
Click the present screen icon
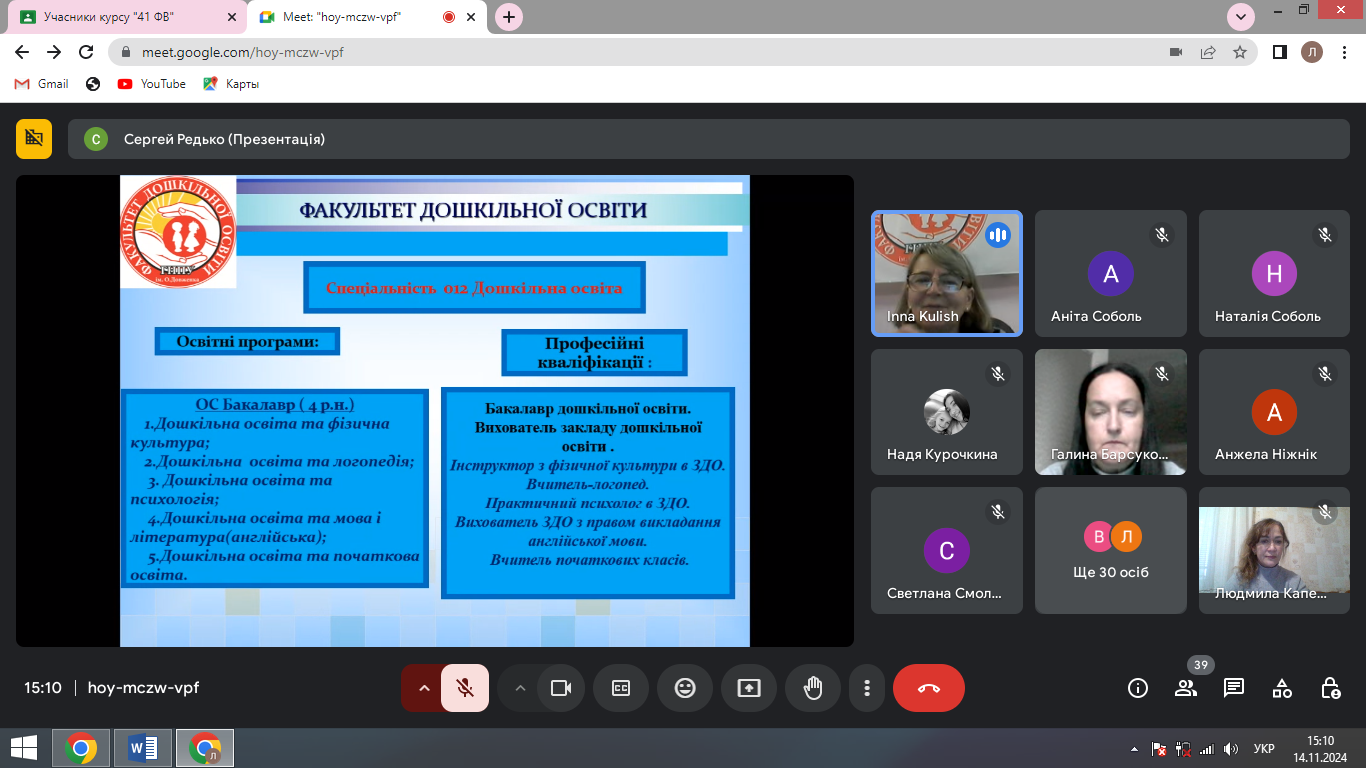749,688
